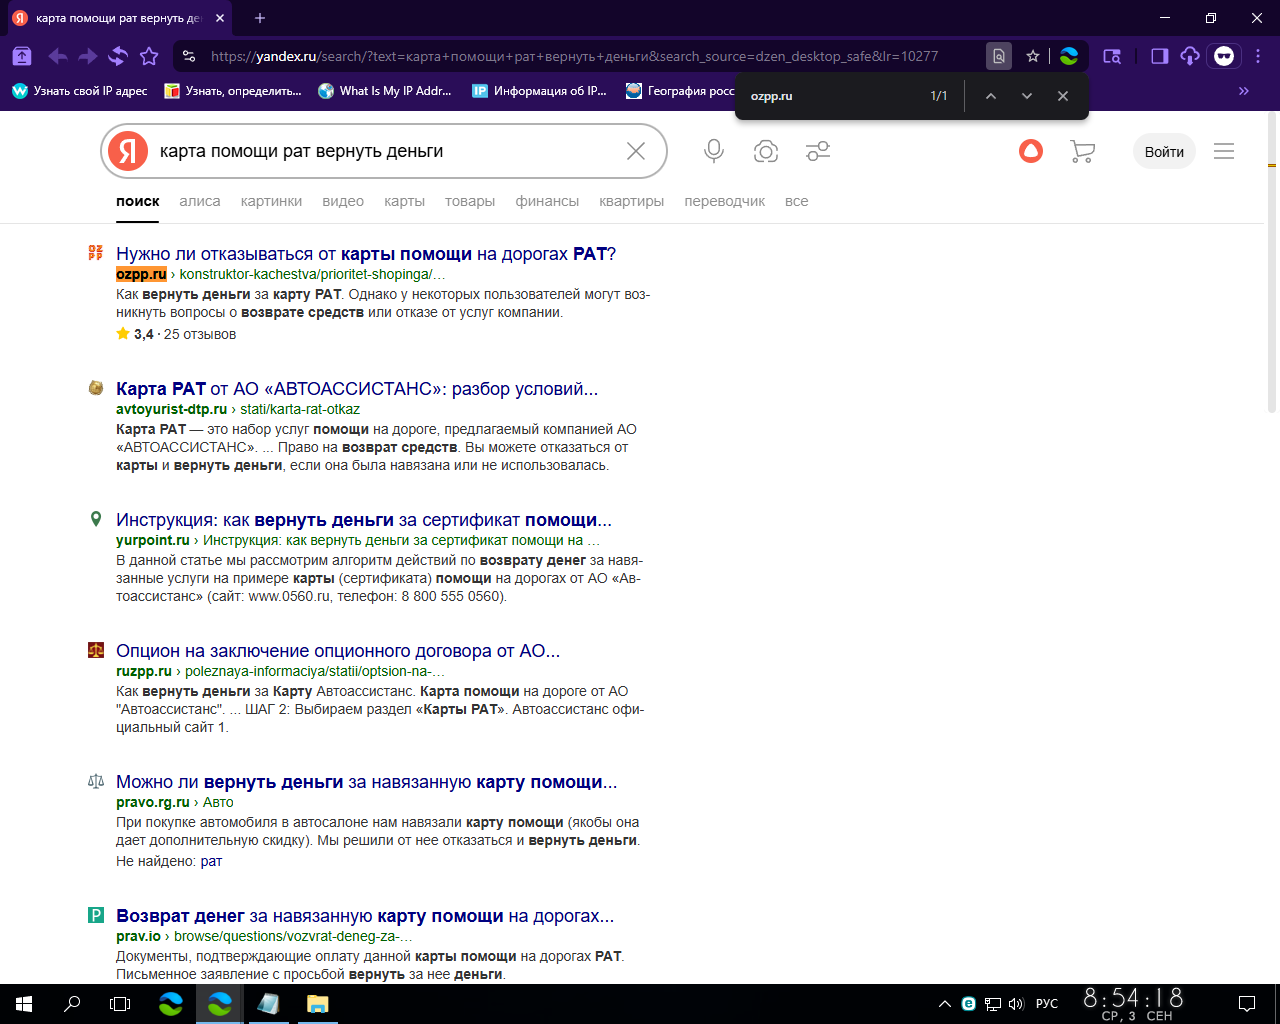Screen dimensions: 1280x1024
Task: Click the find bar text field with ozpp.ru
Action: (835, 96)
